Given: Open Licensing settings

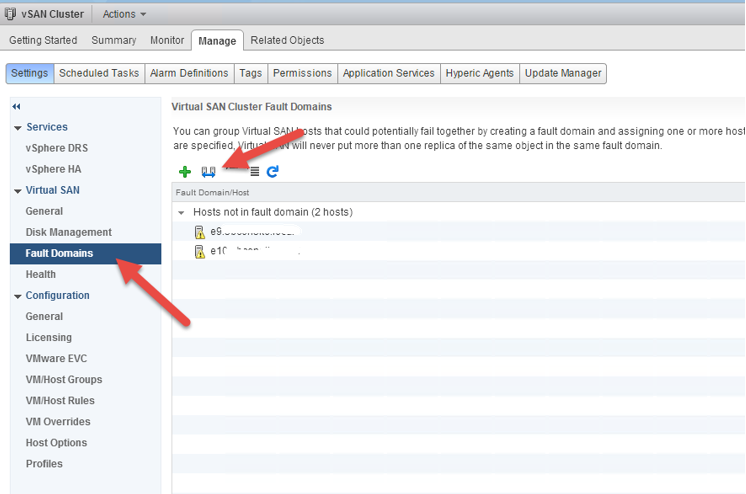Looking at the screenshot, I should pos(49,337).
